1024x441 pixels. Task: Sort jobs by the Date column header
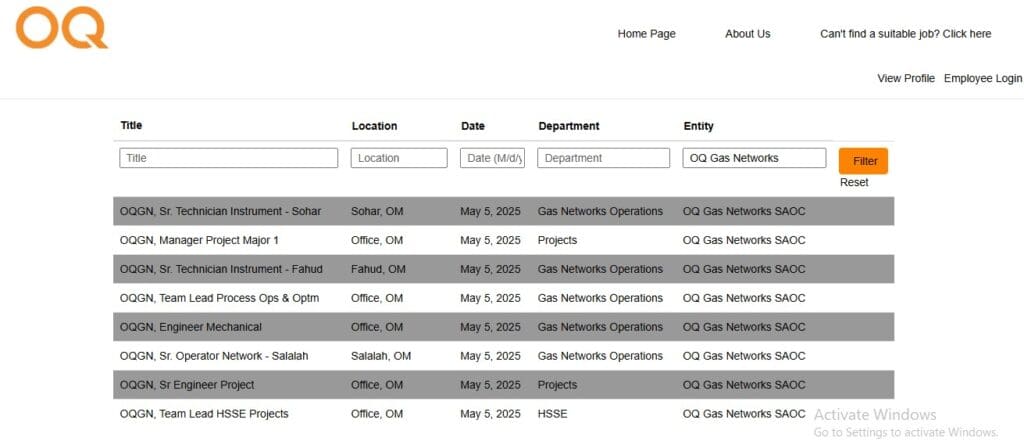pyautogui.click(x=473, y=126)
